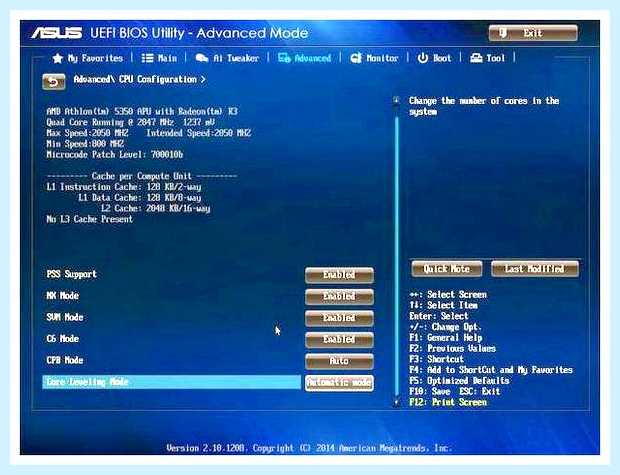Click the Ai Tweaker tab icon
This screenshot has width=620, height=475.
click(202, 58)
